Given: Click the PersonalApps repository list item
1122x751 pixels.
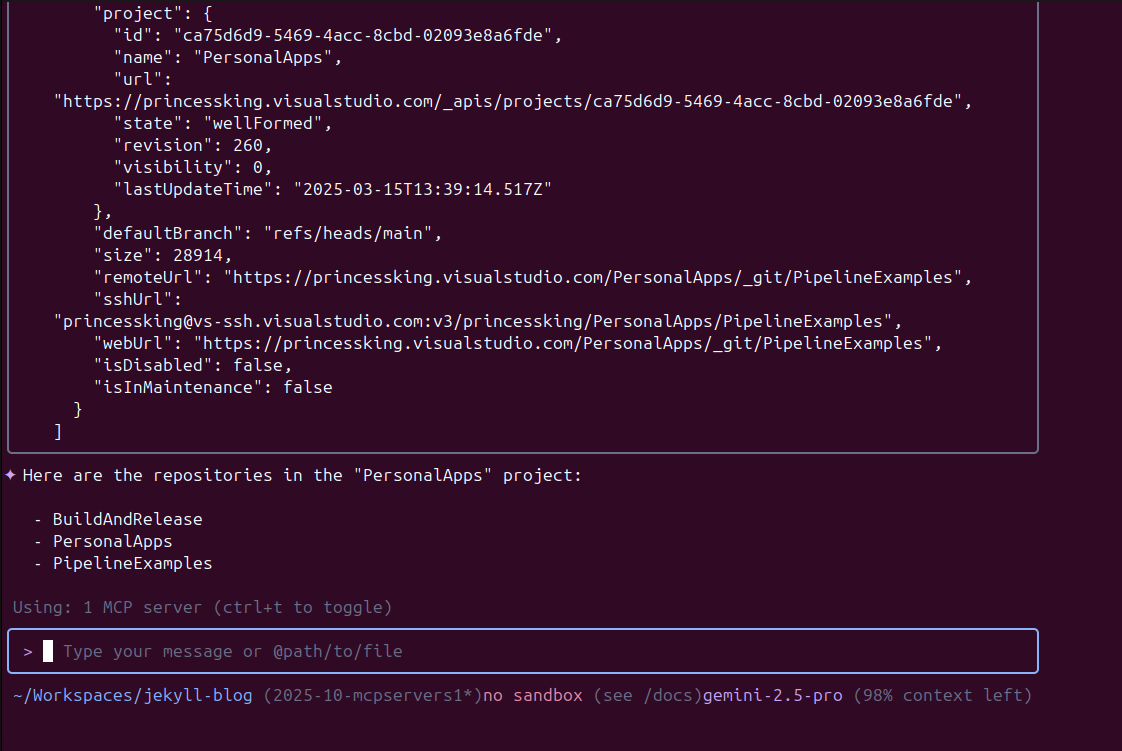Looking at the screenshot, I should (x=112, y=541).
